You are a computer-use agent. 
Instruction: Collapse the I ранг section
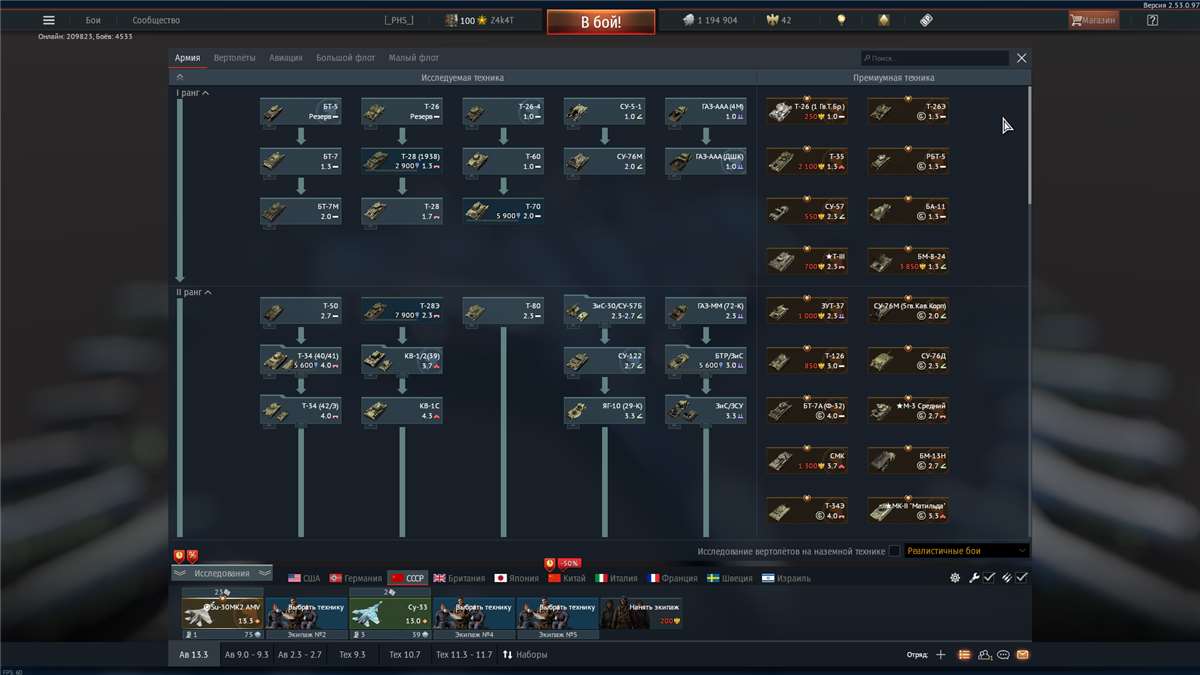[205, 93]
